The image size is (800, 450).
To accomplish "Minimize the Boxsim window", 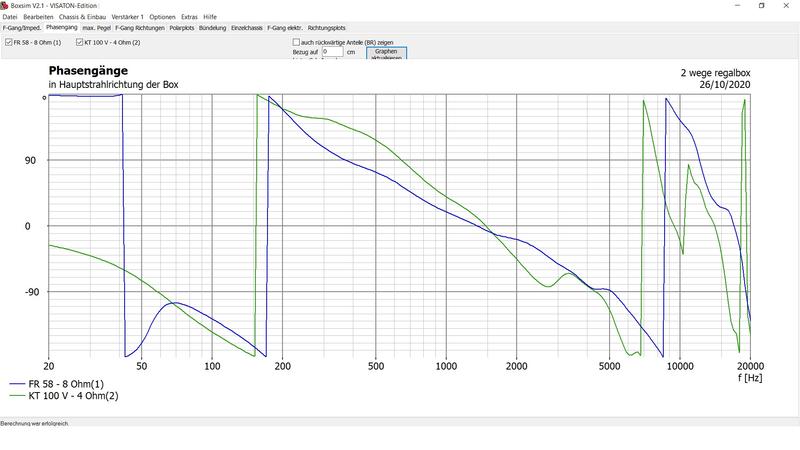I will (737, 6).
